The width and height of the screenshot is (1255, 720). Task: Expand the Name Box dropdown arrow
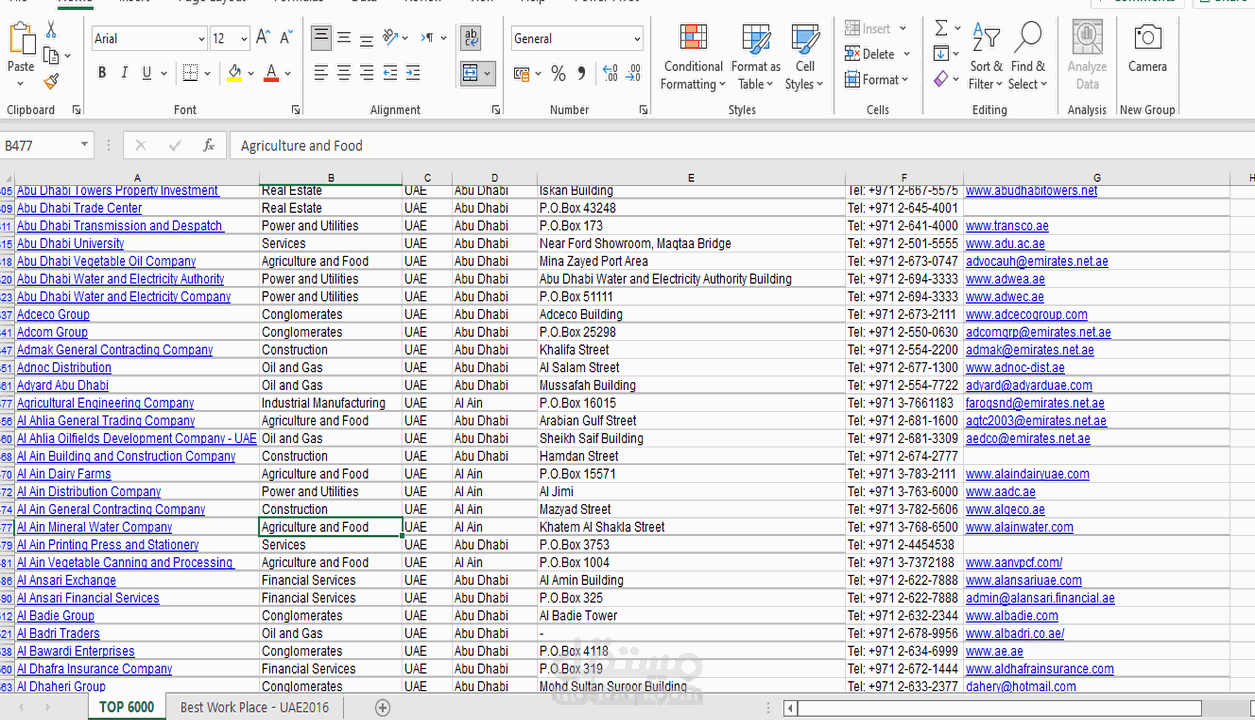pyautogui.click(x=84, y=146)
